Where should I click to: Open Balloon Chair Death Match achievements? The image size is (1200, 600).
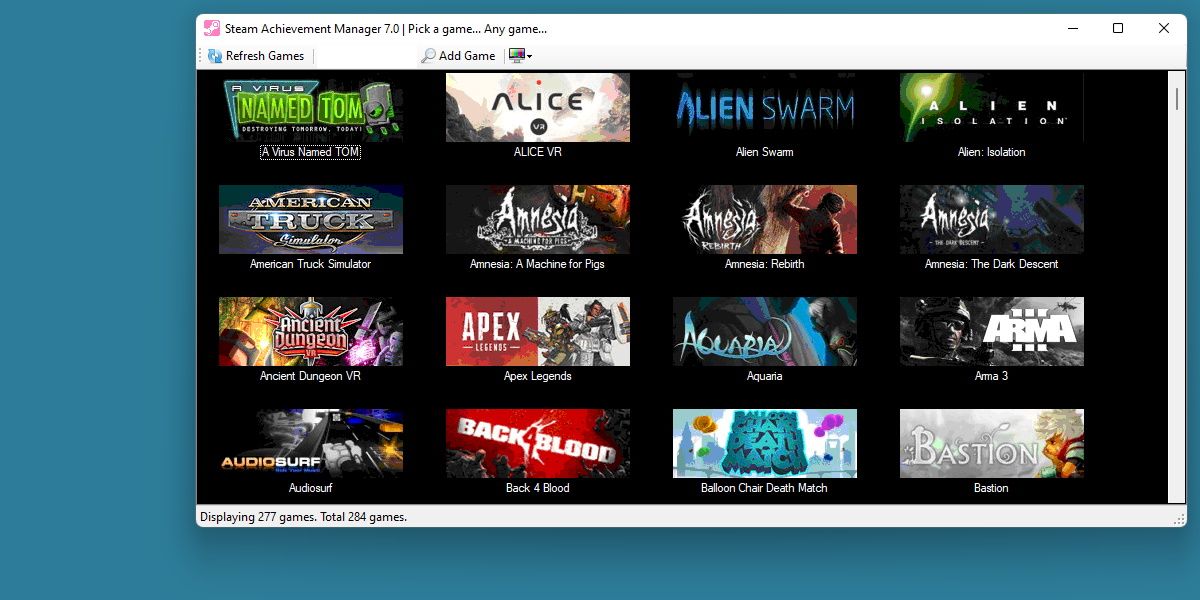(x=764, y=443)
